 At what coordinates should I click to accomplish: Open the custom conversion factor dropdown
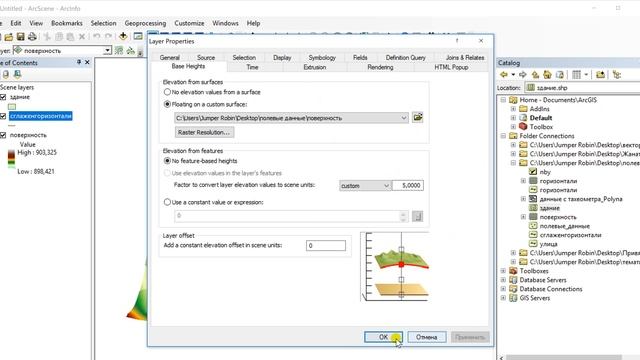point(386,186)
